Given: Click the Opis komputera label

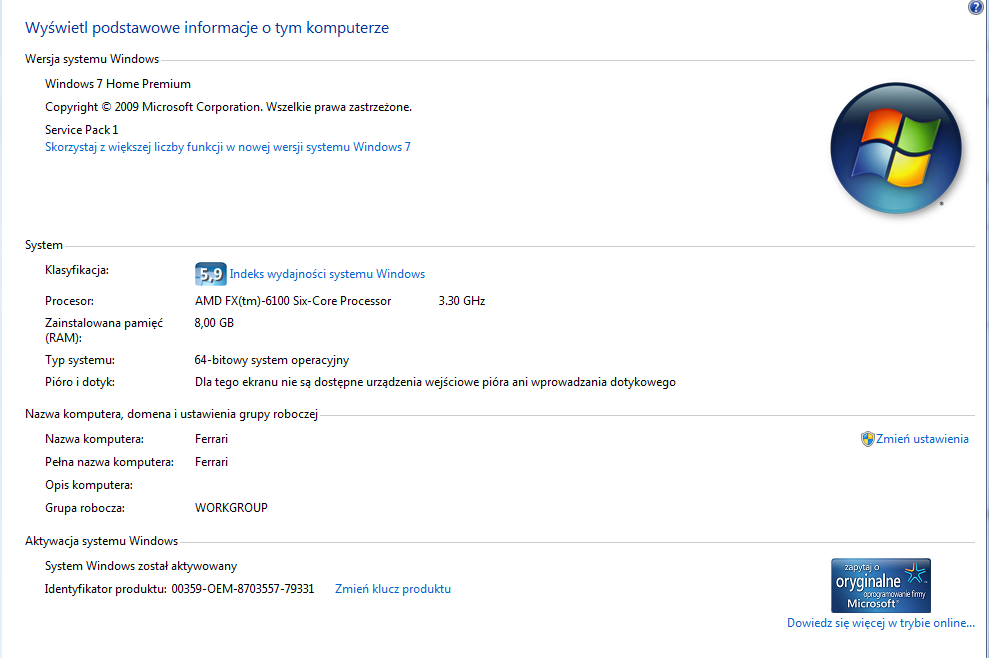Looking at the screenshot, I should coord(89,485).
